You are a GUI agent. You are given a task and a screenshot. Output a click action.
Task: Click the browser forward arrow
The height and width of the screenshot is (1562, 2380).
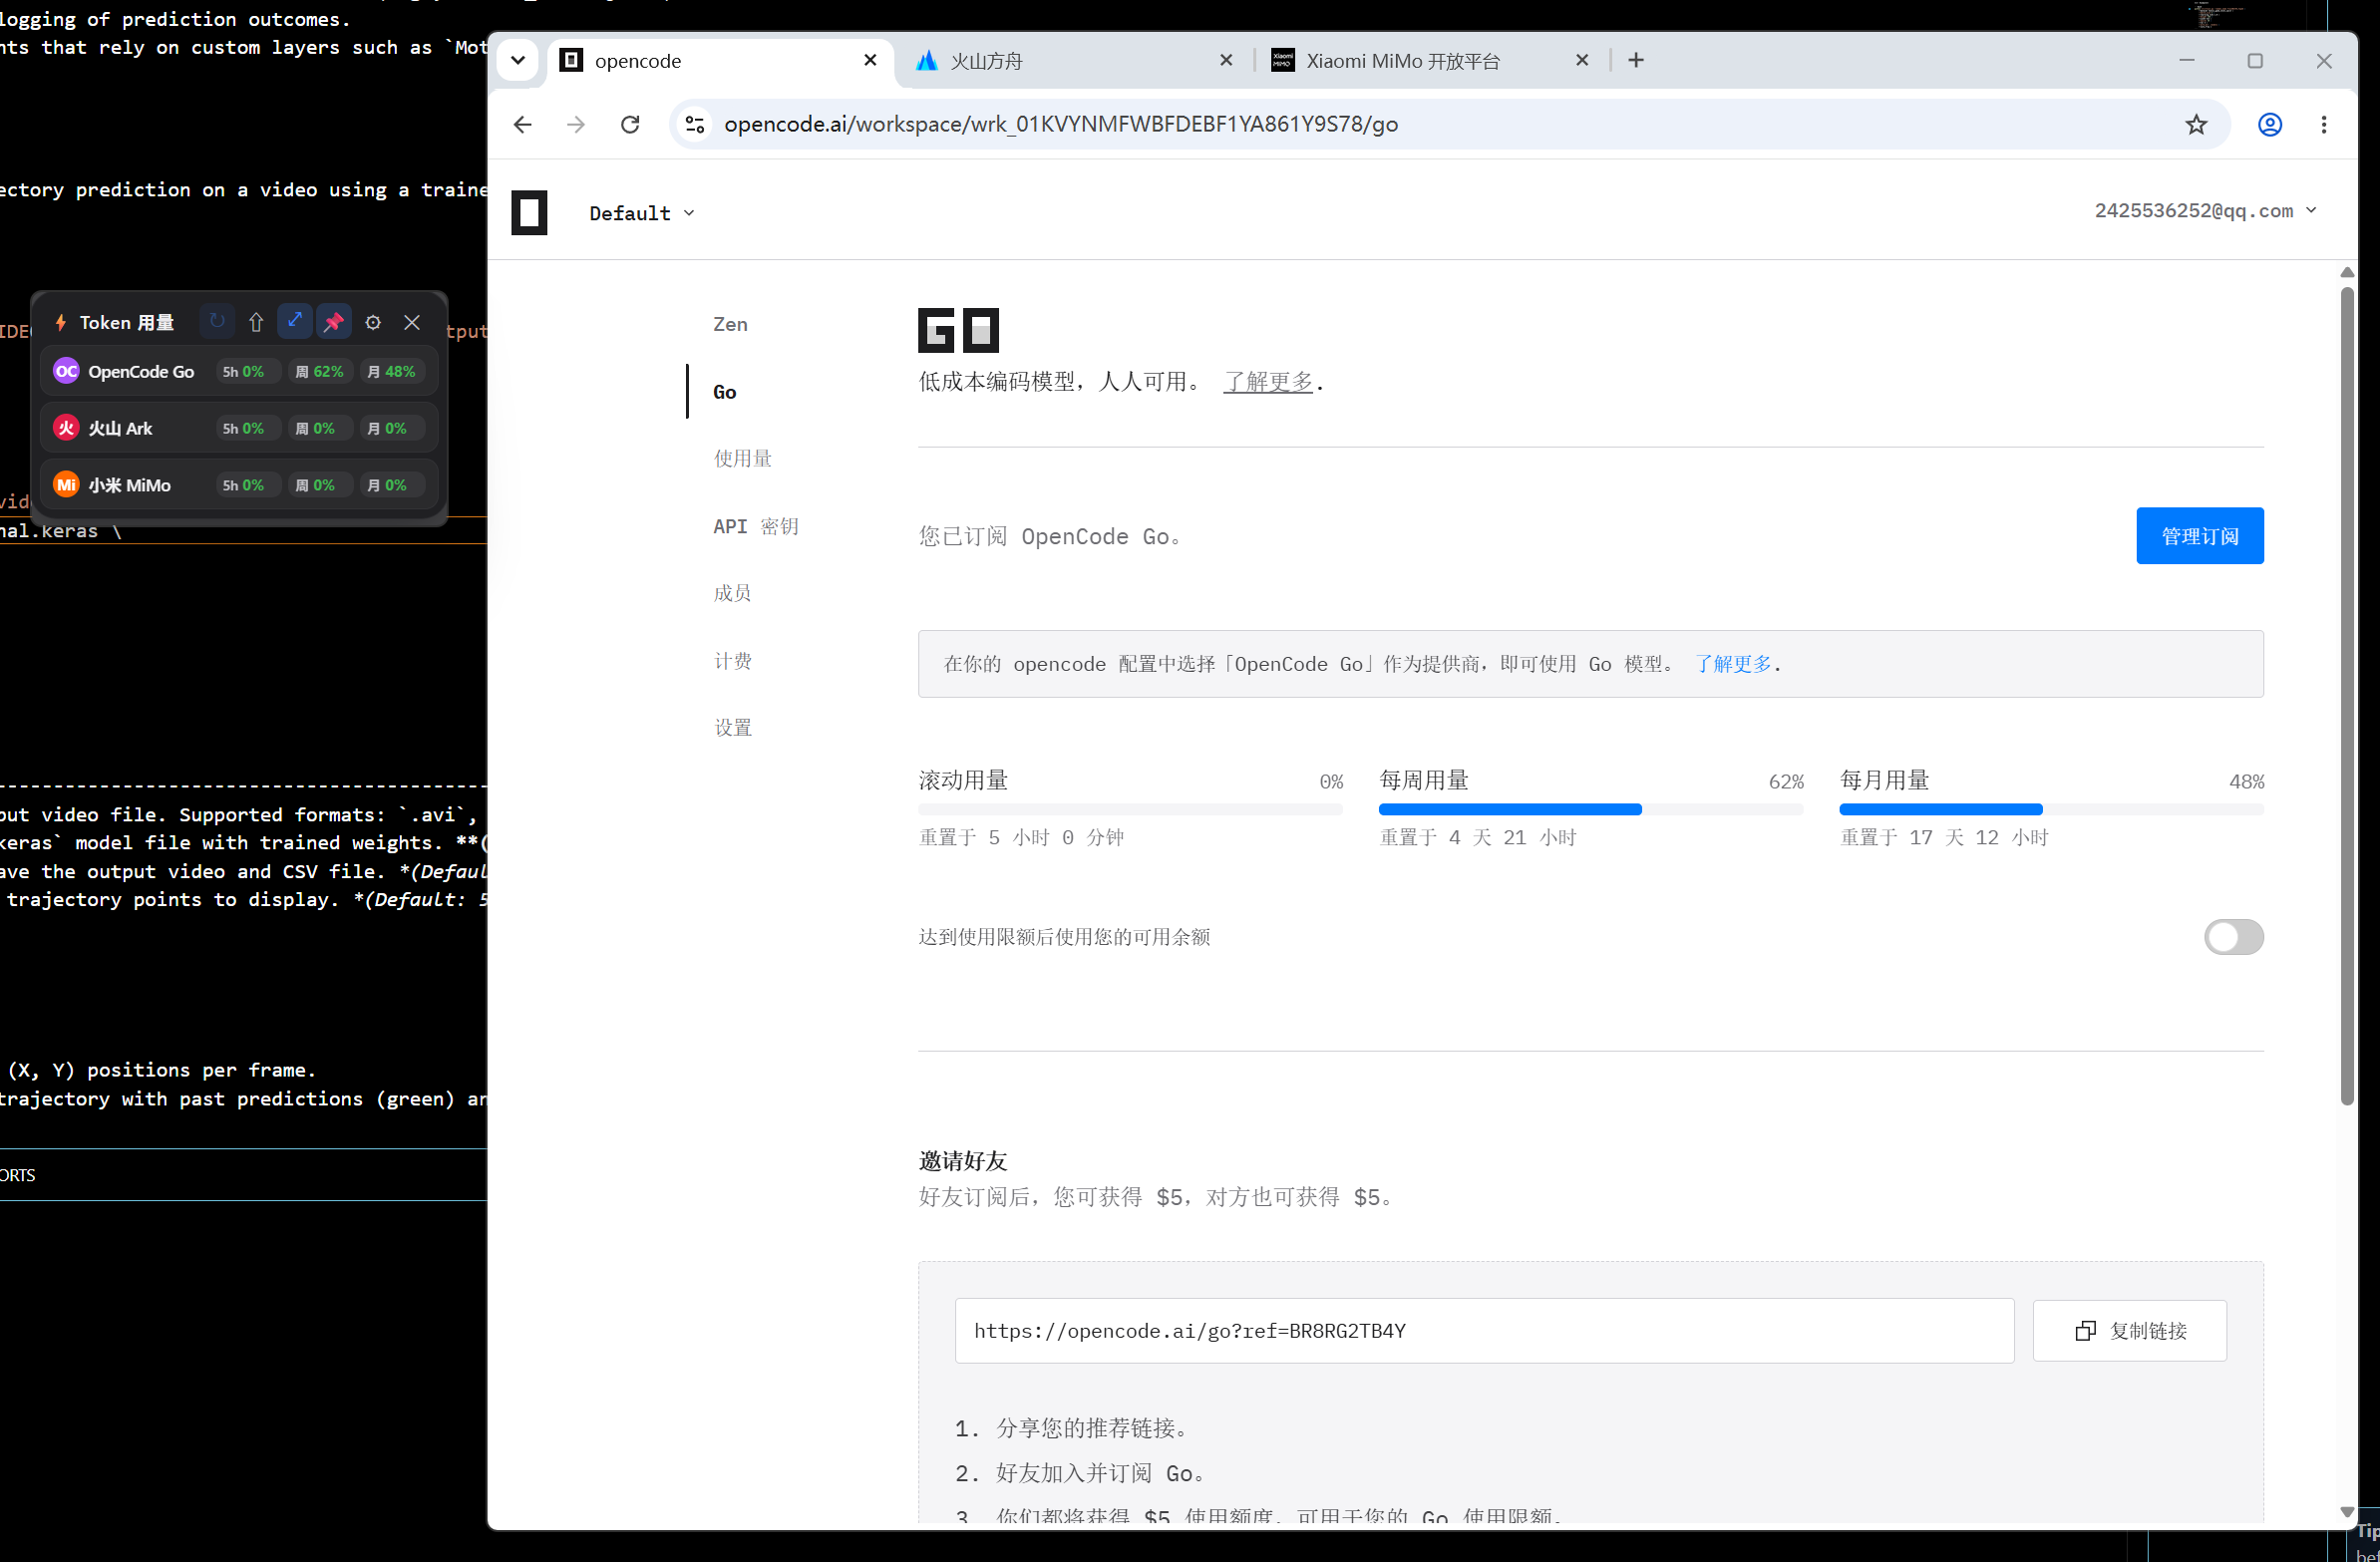(576, 124)
